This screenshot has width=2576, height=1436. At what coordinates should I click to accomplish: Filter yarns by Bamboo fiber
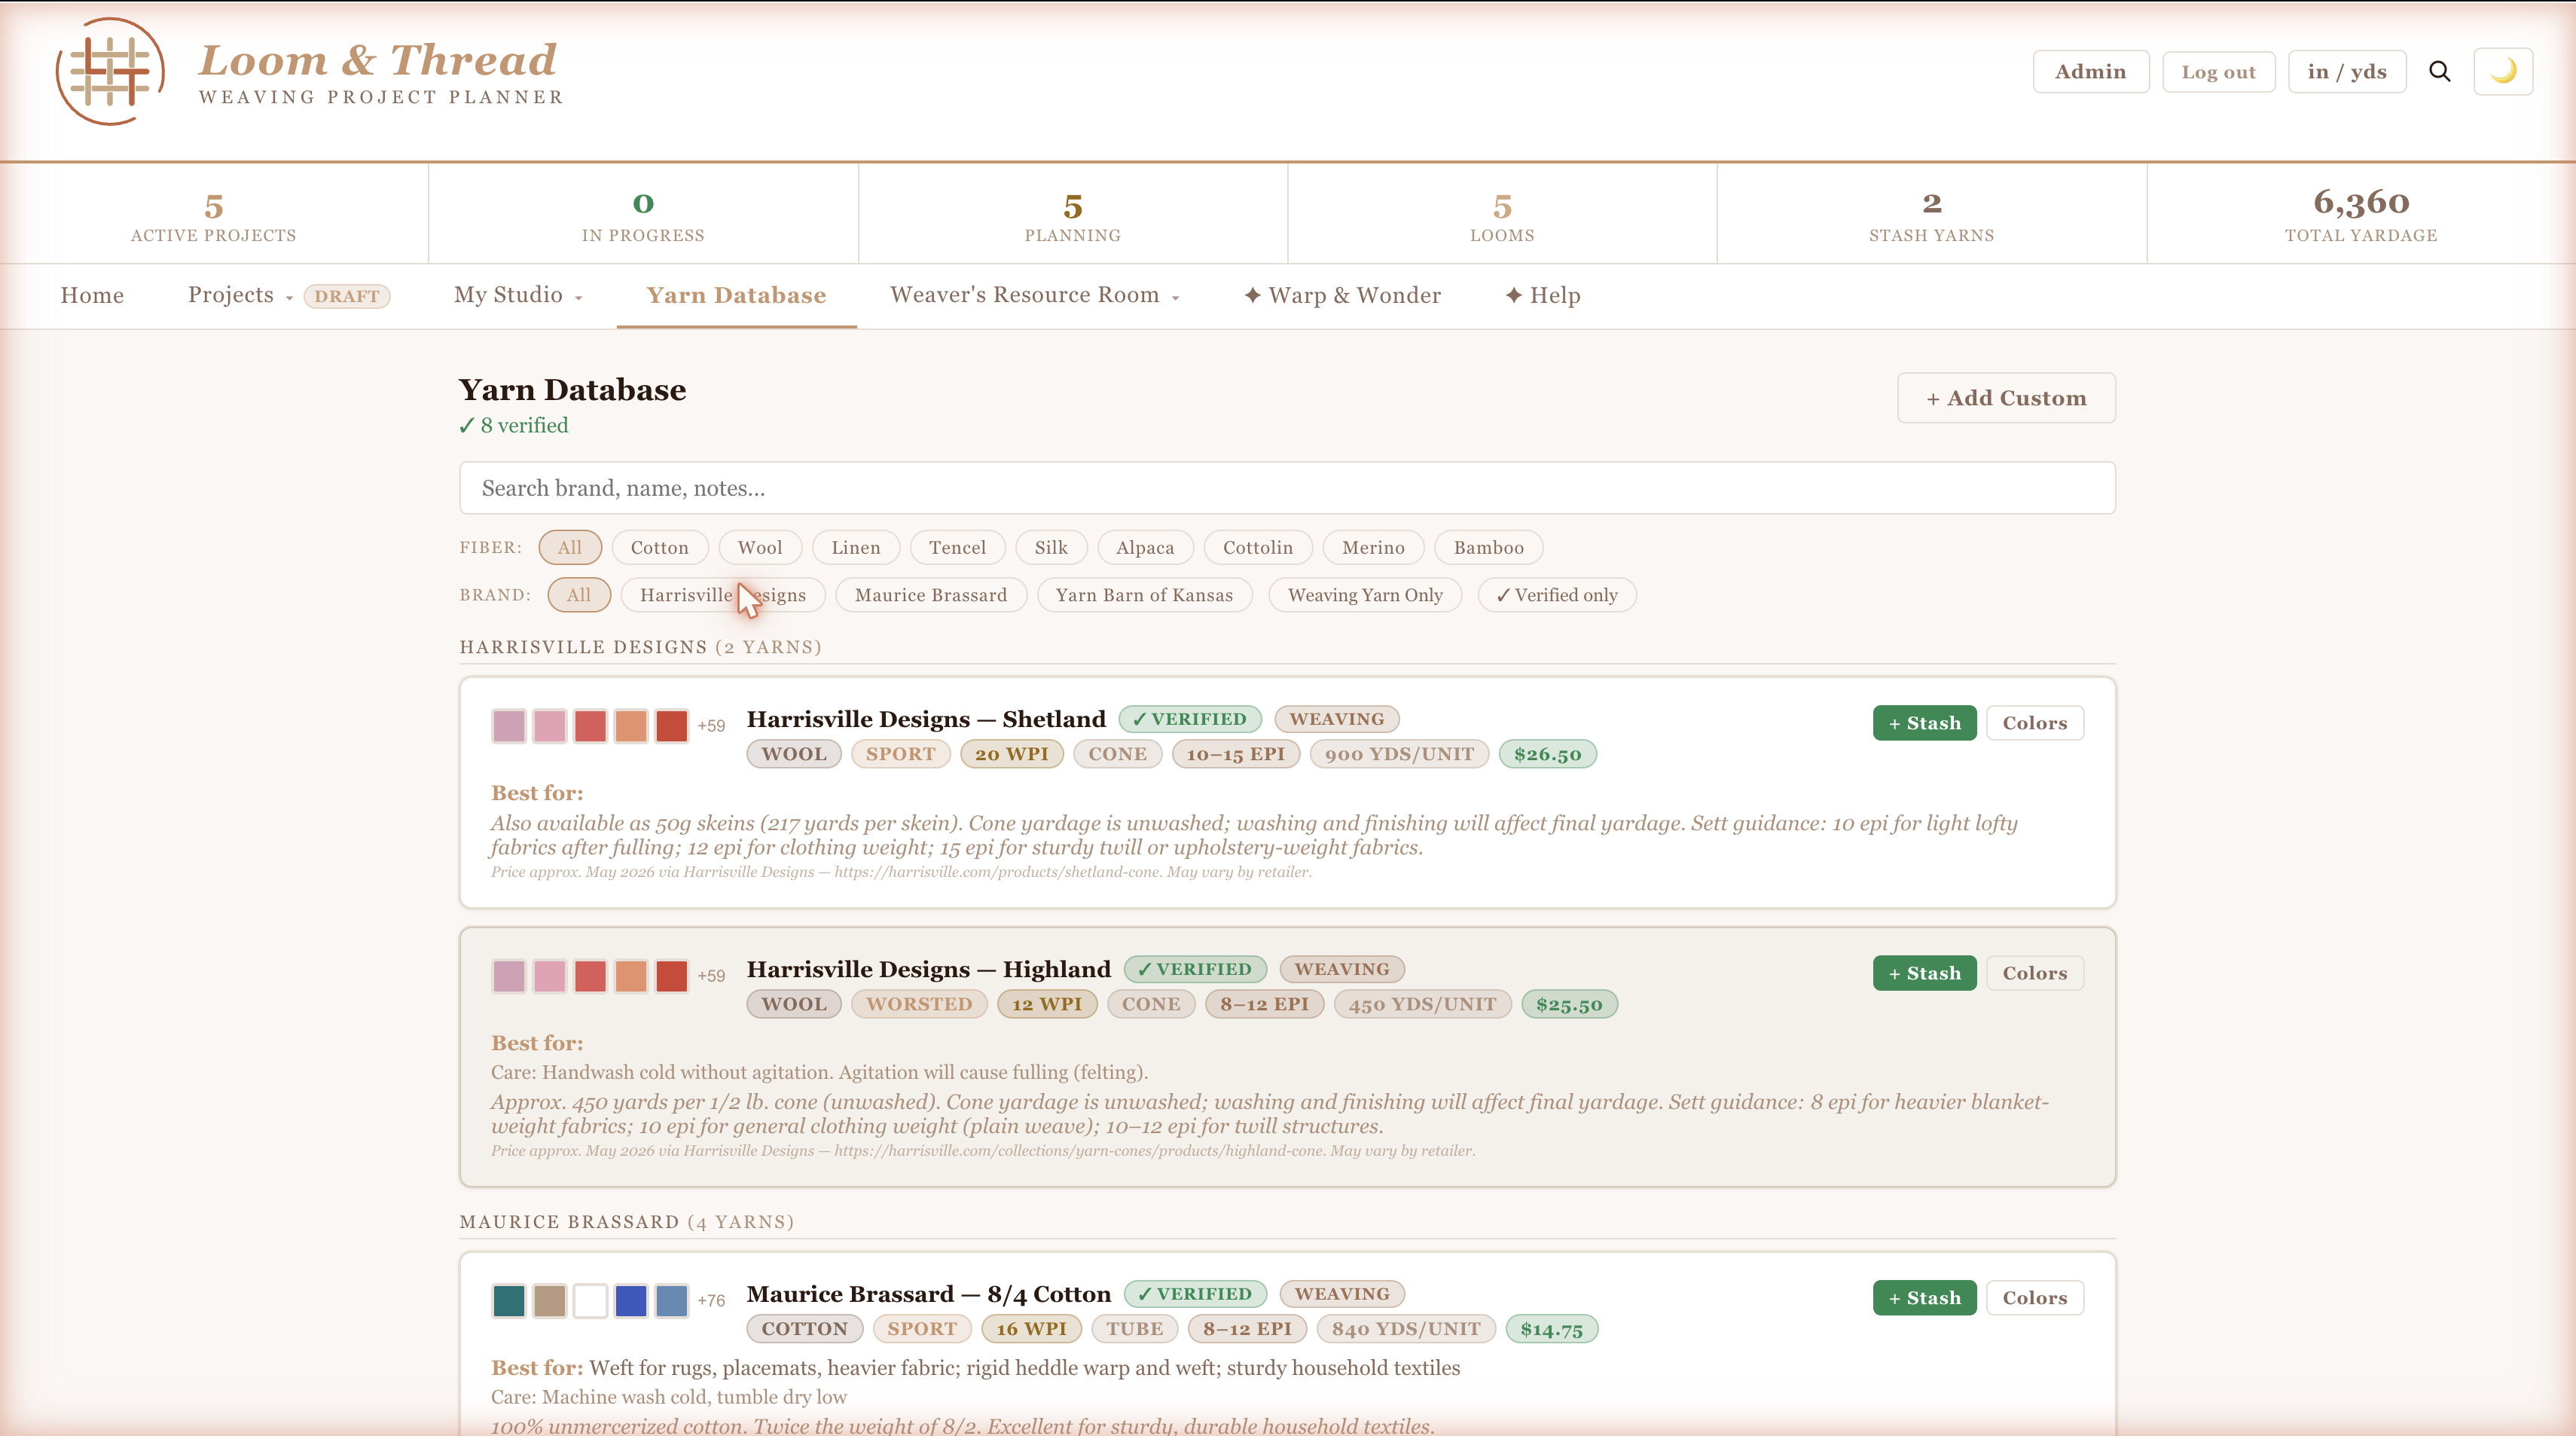(x=1488, y=547)
